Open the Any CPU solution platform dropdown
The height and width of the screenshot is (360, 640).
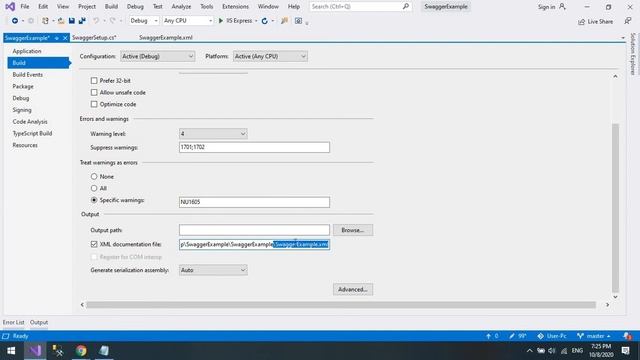pos(188,21)
